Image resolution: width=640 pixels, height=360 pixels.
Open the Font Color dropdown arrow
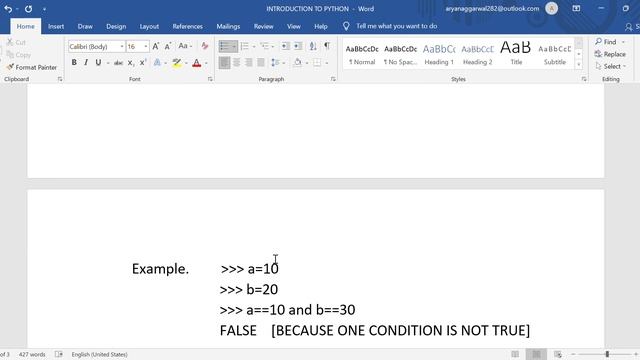point(206,63)
